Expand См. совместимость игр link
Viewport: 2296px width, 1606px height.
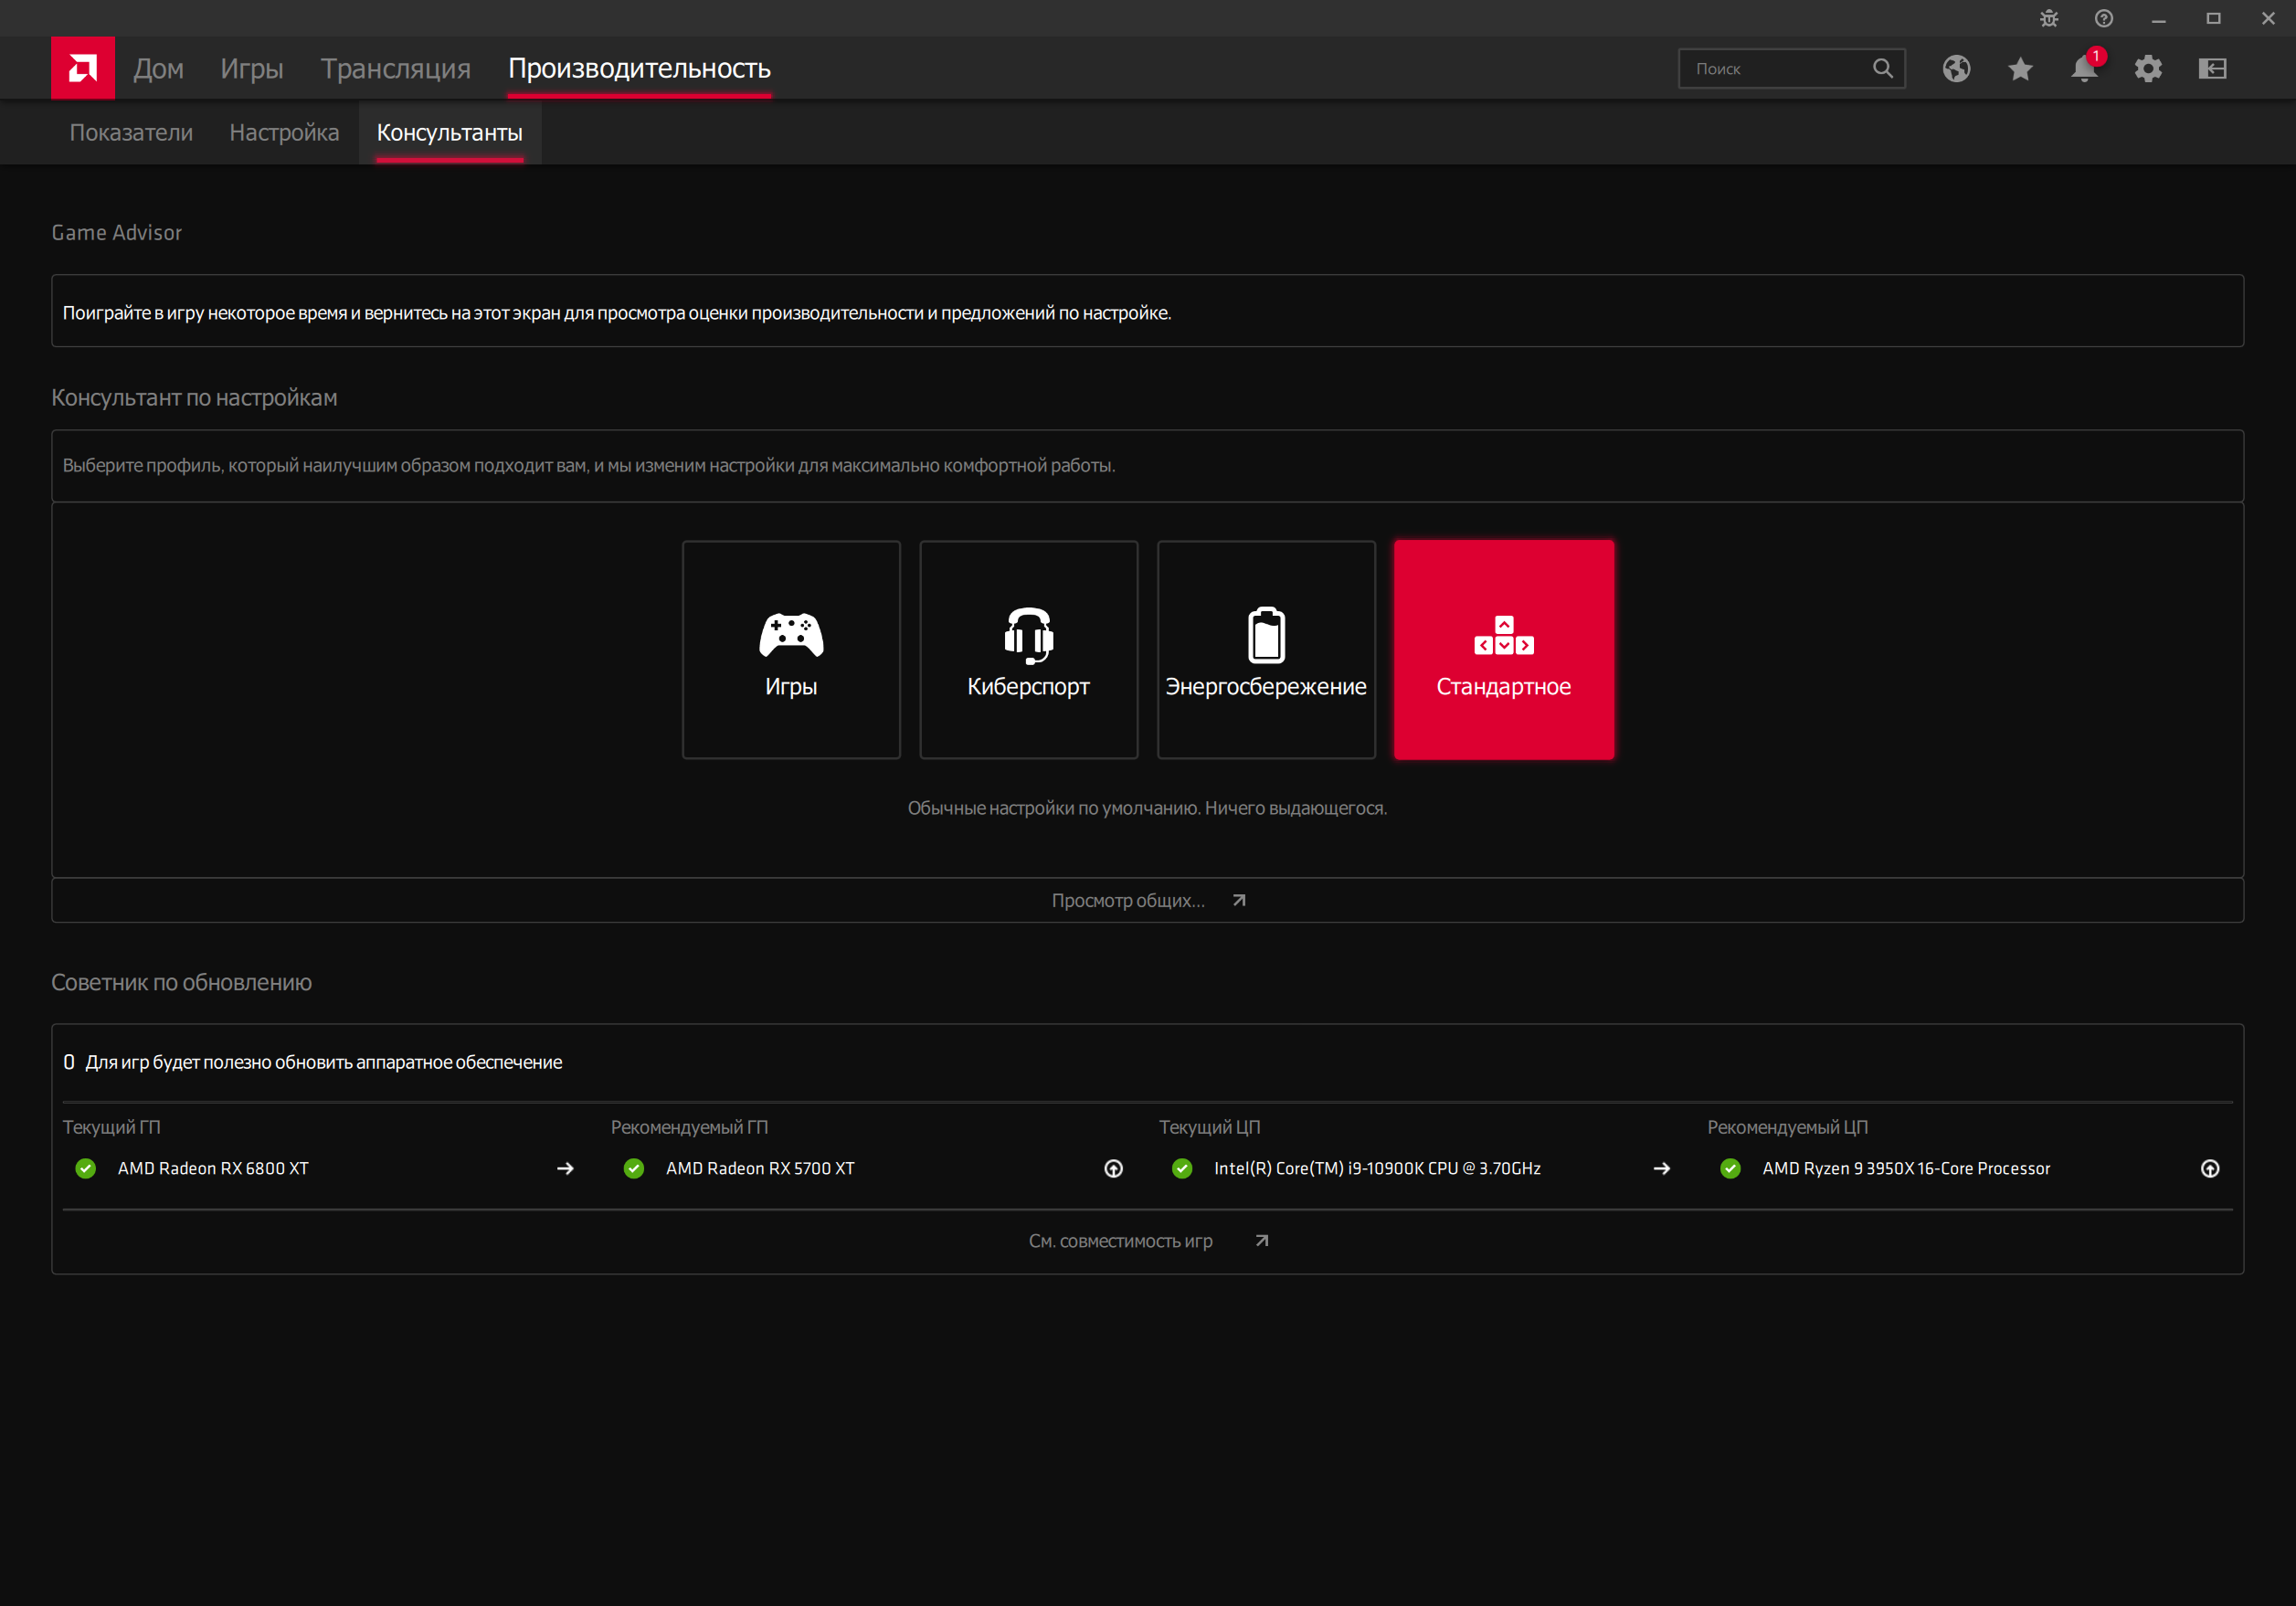1147,1241
